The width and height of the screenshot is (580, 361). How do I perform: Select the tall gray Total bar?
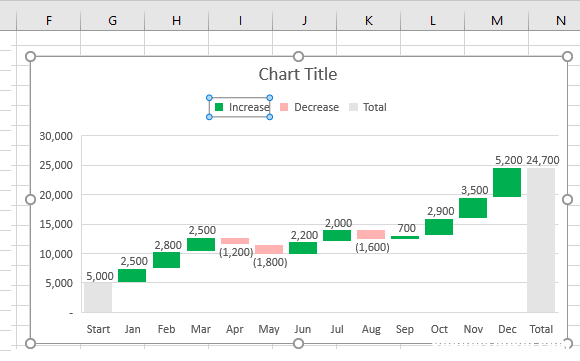point(541,240)
